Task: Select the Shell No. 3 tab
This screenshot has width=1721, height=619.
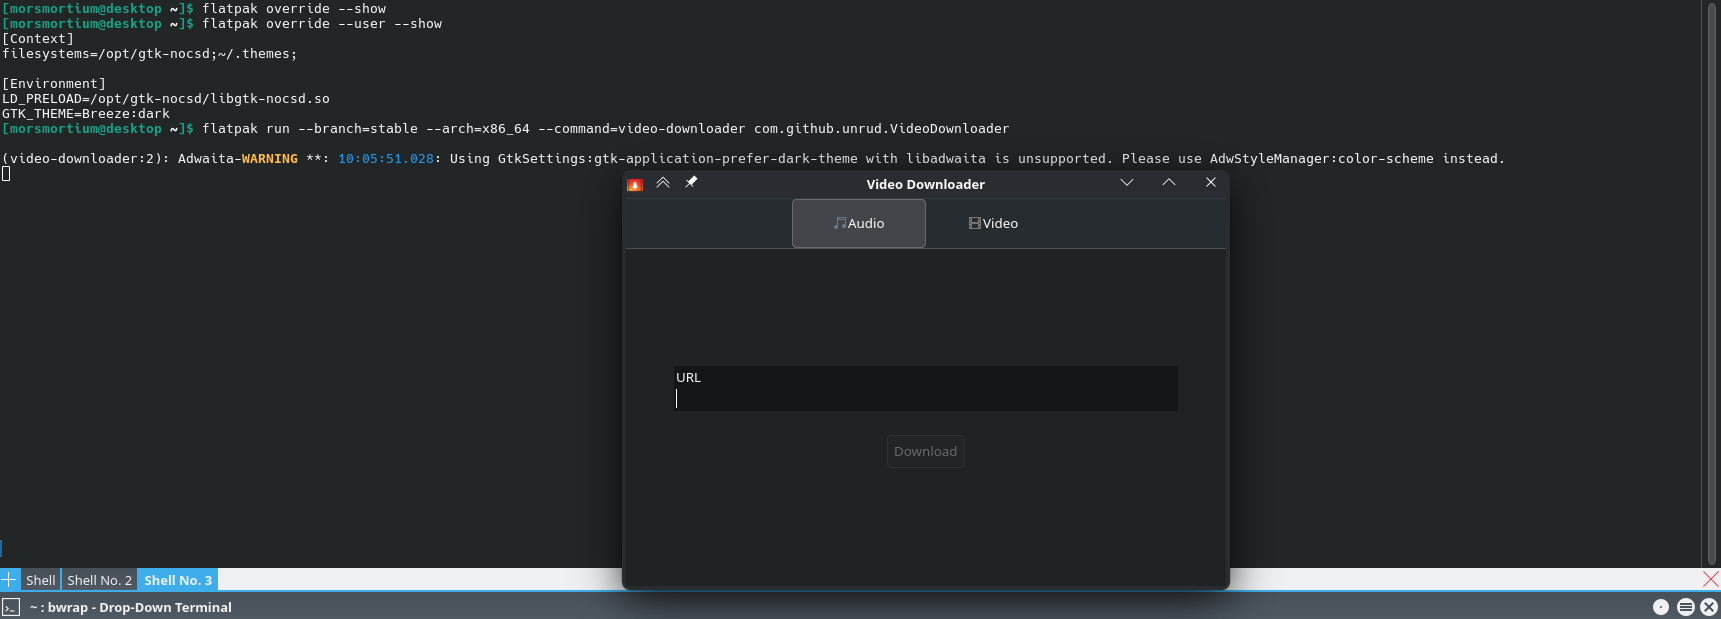Action: tap(177, 580)
